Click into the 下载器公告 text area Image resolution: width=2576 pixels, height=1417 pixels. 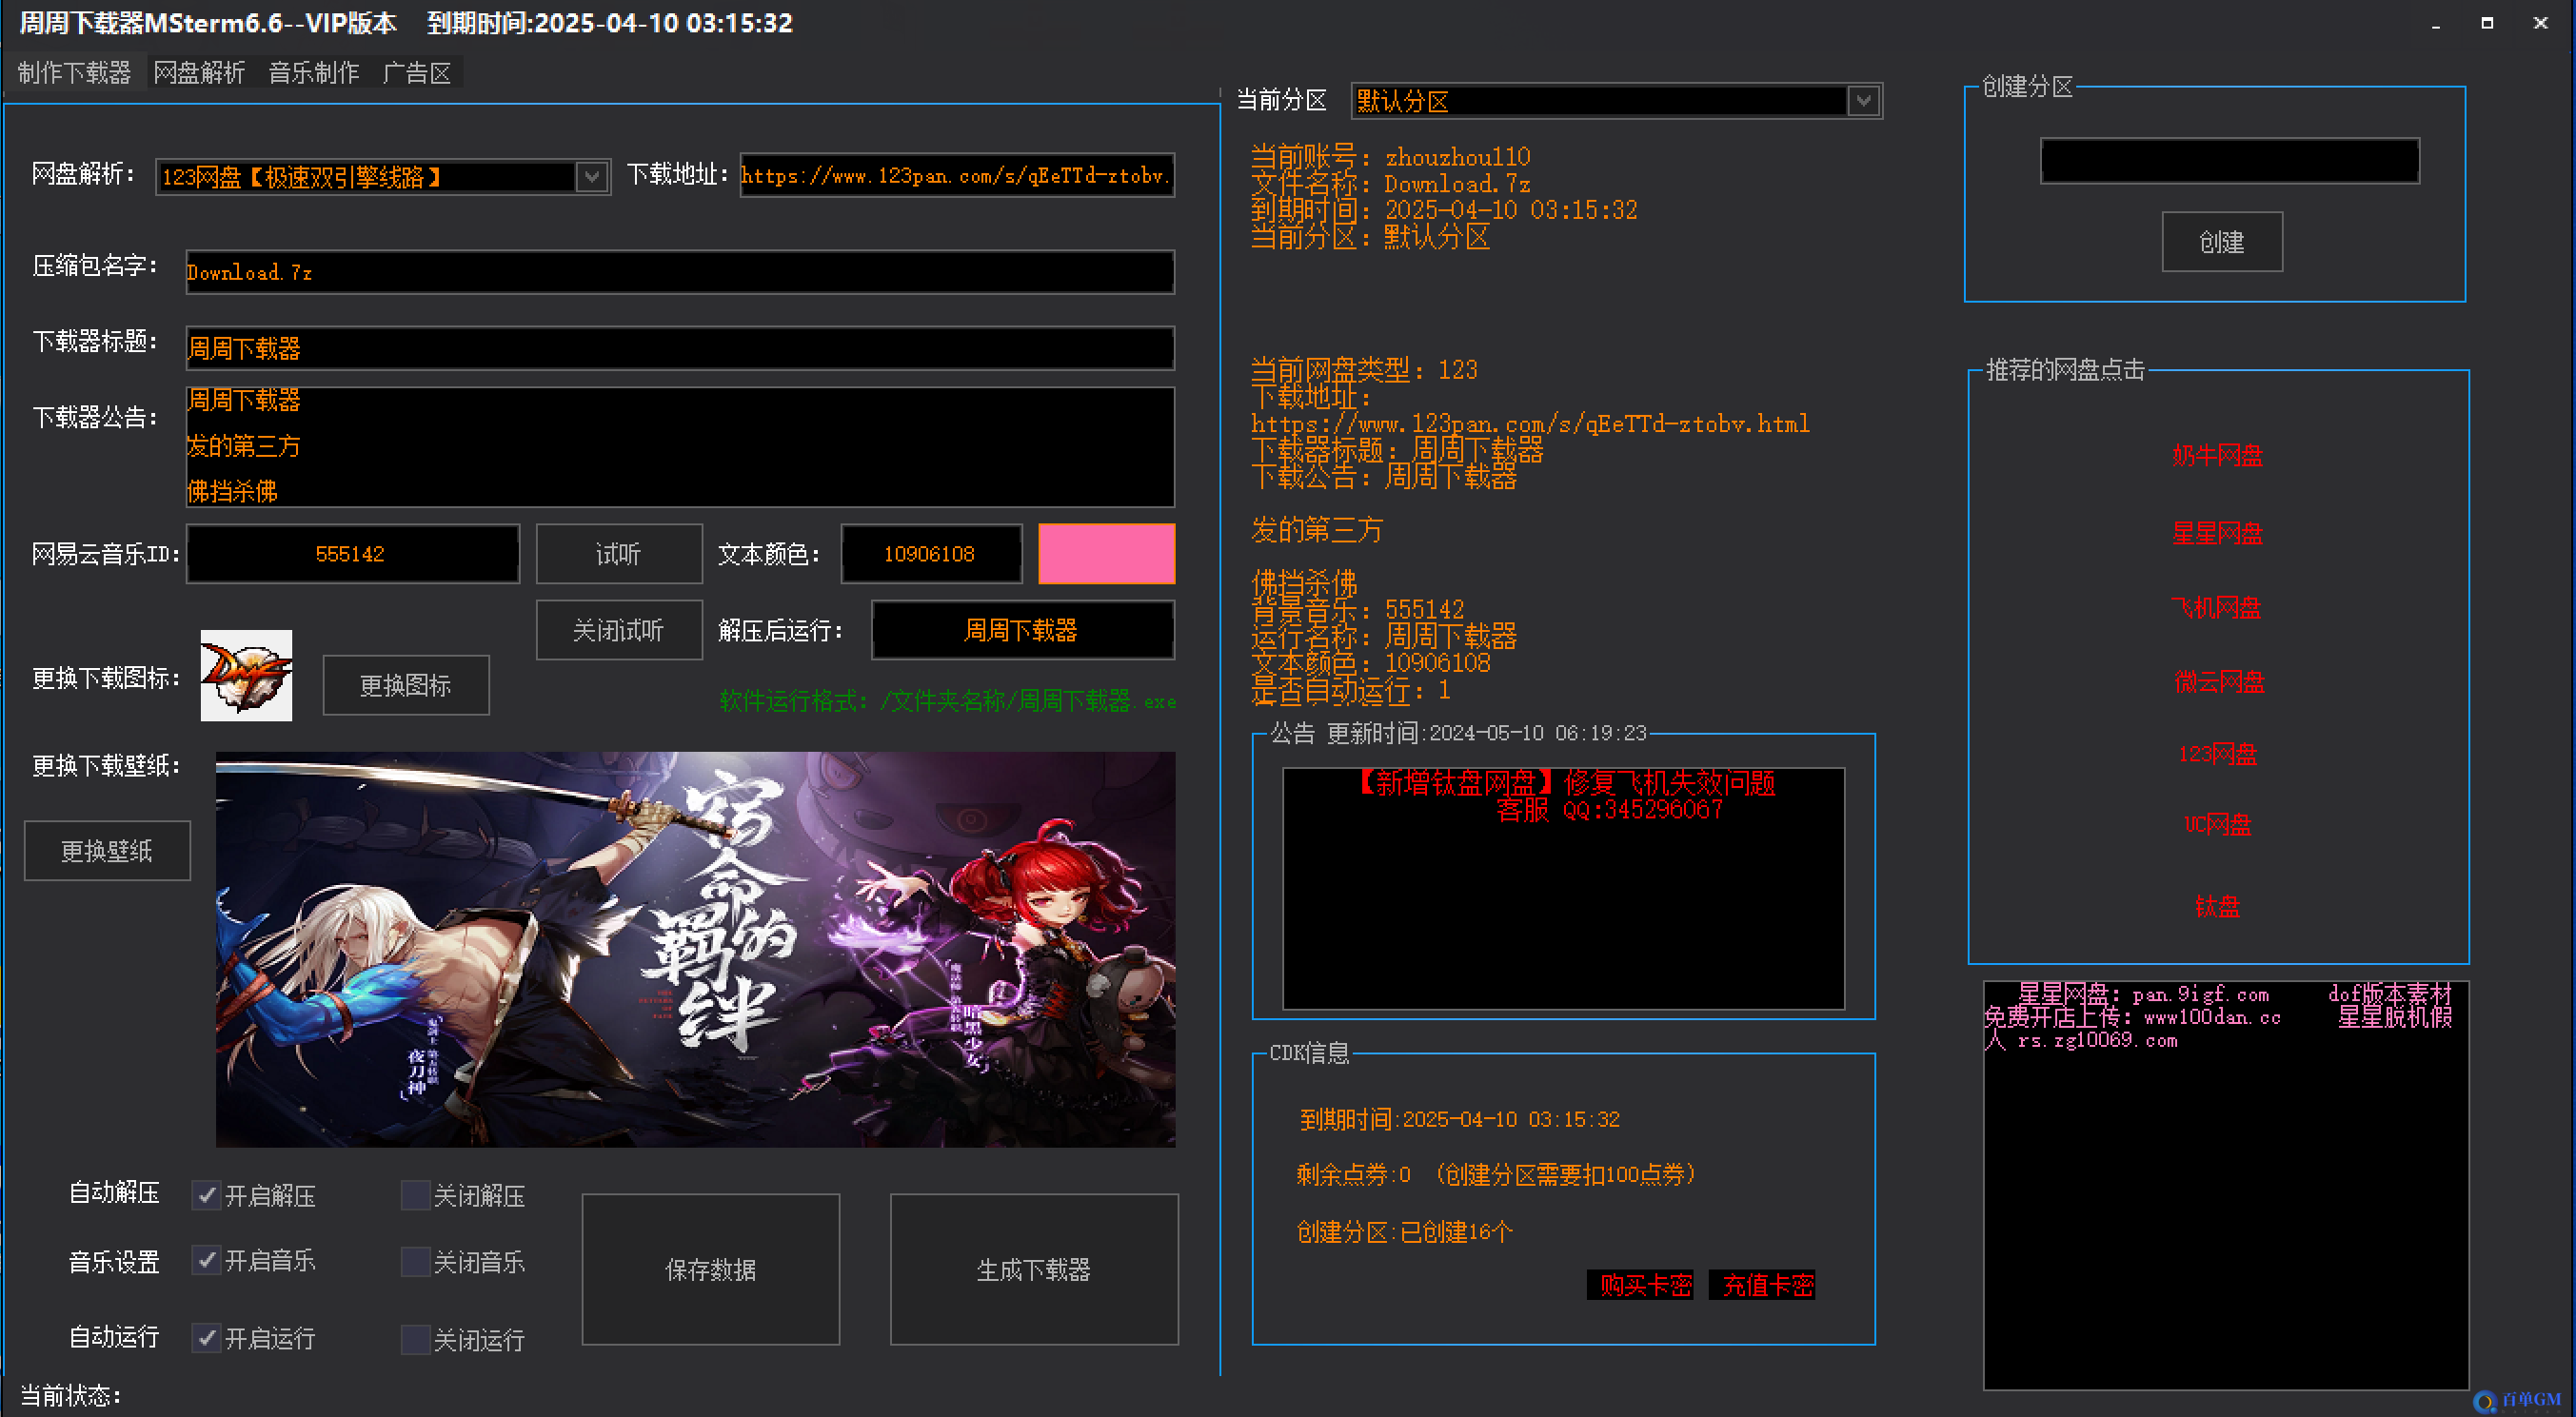click(x=680, y=446)
